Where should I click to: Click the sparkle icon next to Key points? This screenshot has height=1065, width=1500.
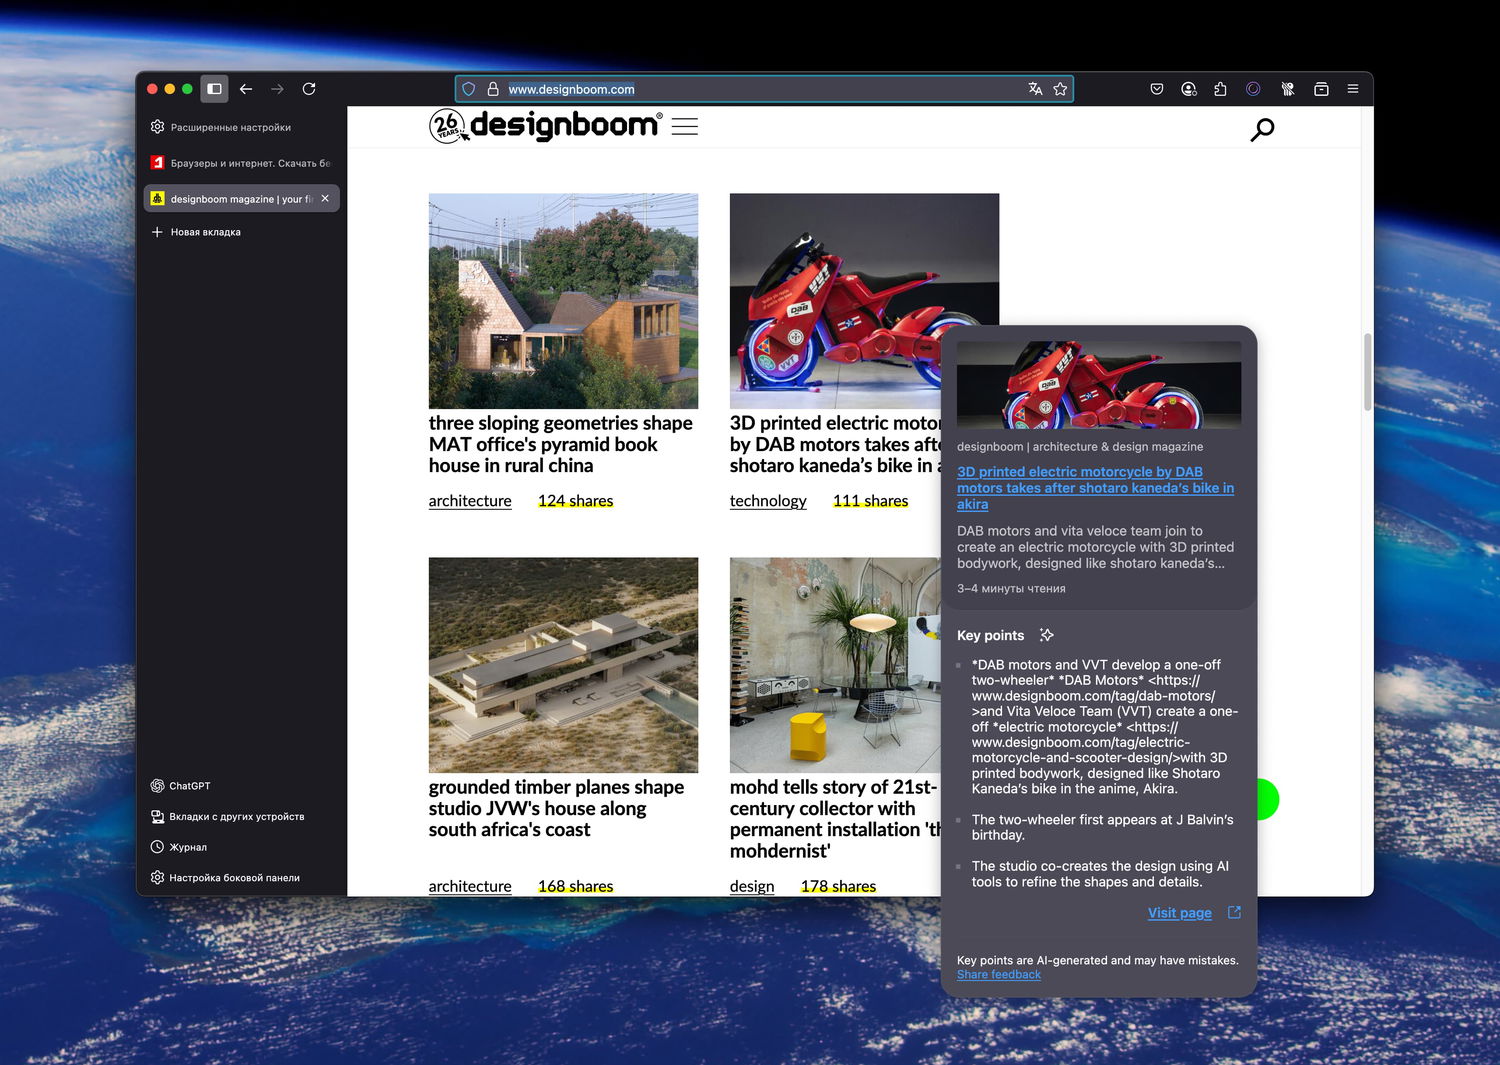coord(1046,635)
